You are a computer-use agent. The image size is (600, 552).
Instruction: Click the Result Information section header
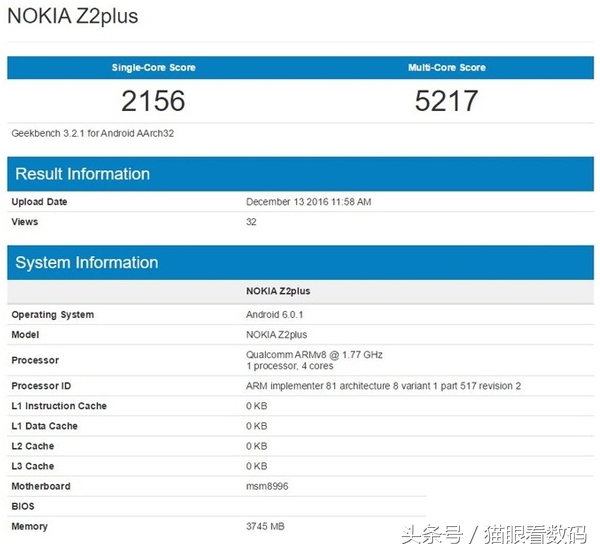coord(82,174)
